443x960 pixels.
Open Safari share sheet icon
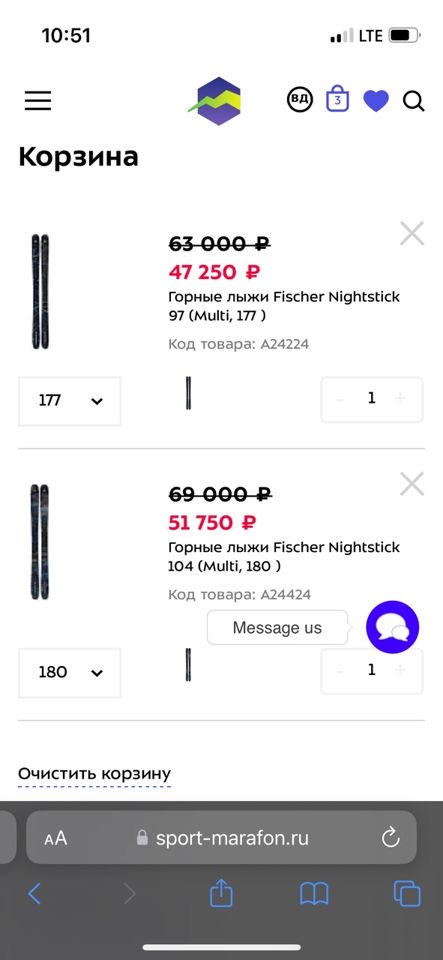tap(222, 894)
